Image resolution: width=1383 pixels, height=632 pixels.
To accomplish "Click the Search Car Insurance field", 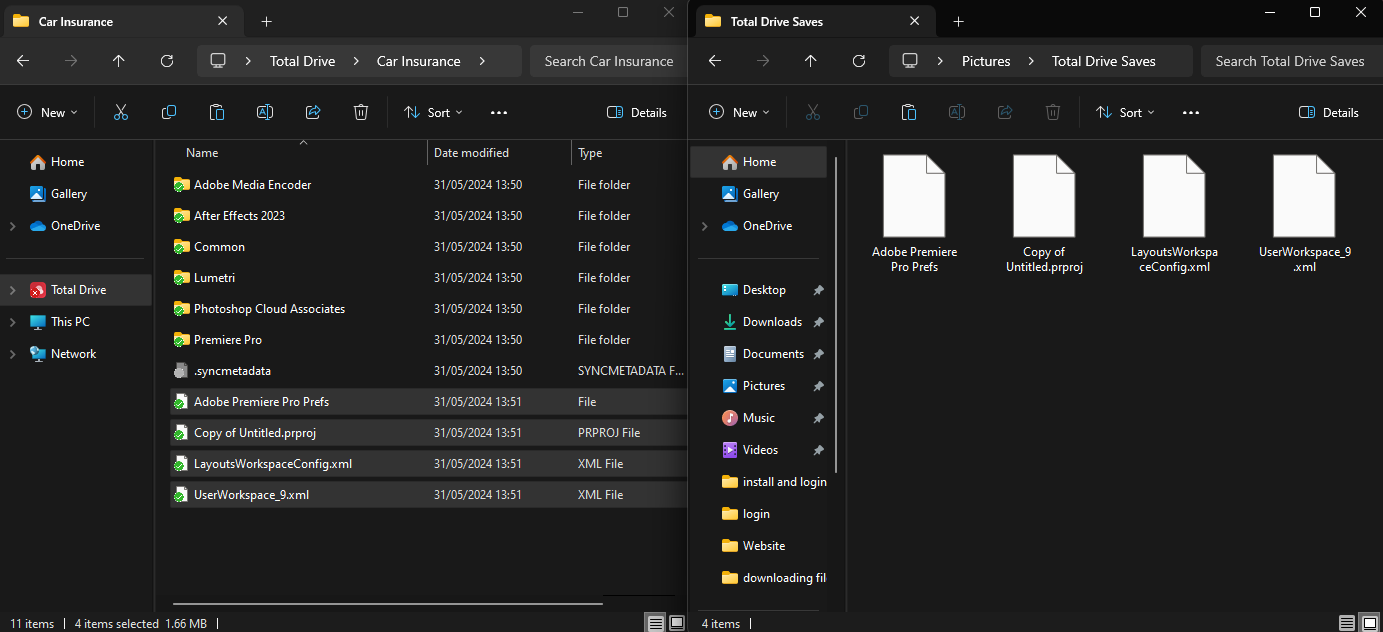I will [608, 61].
